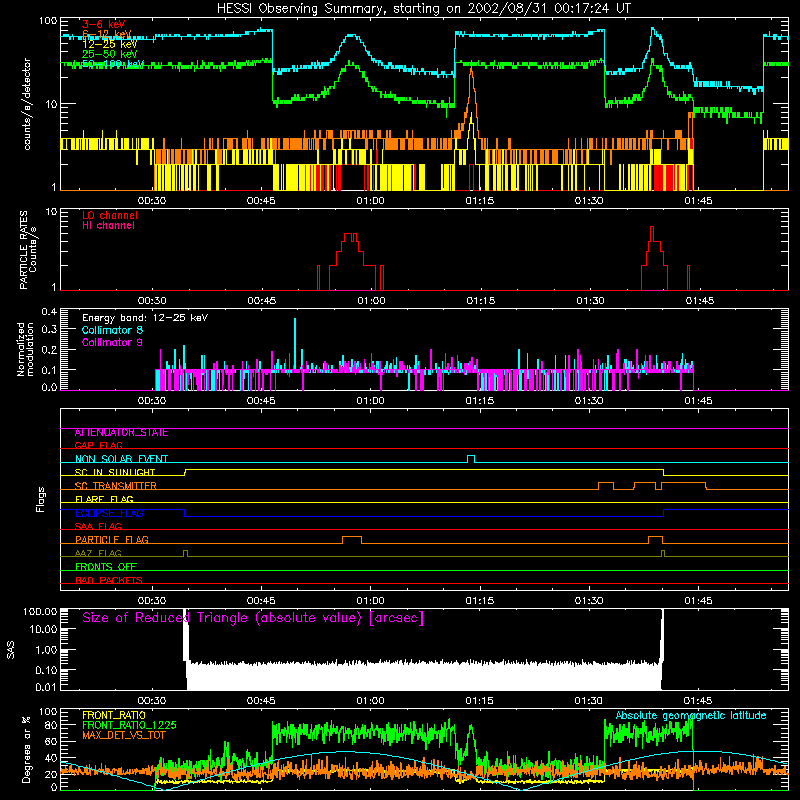Click the "Absolute geomagnetic latitude" label
This screenshot has width=800, height=800.
tap(691, 716)
